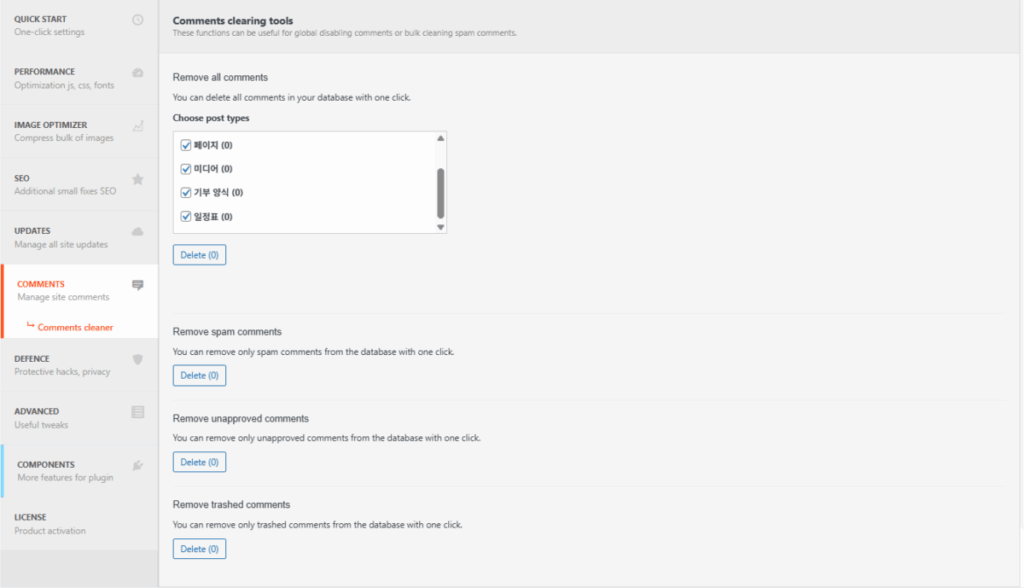Open the Comments cleaner submenu item
1024x588 pixels.
pos(75,327)
